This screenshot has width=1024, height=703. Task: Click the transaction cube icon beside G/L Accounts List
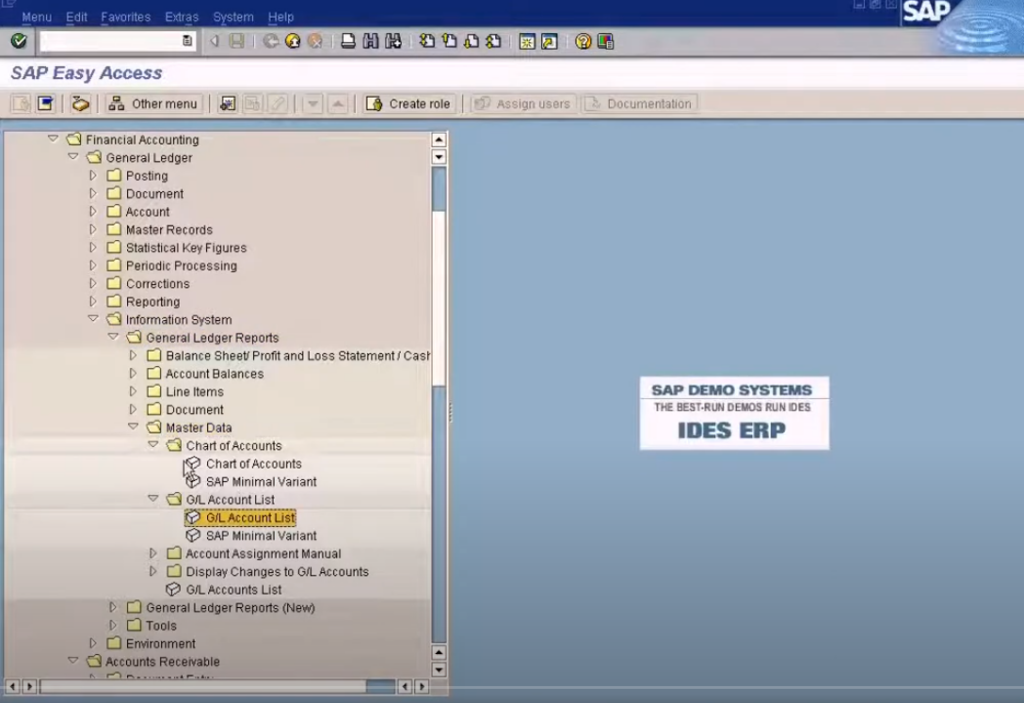click(x=173, y=589)
